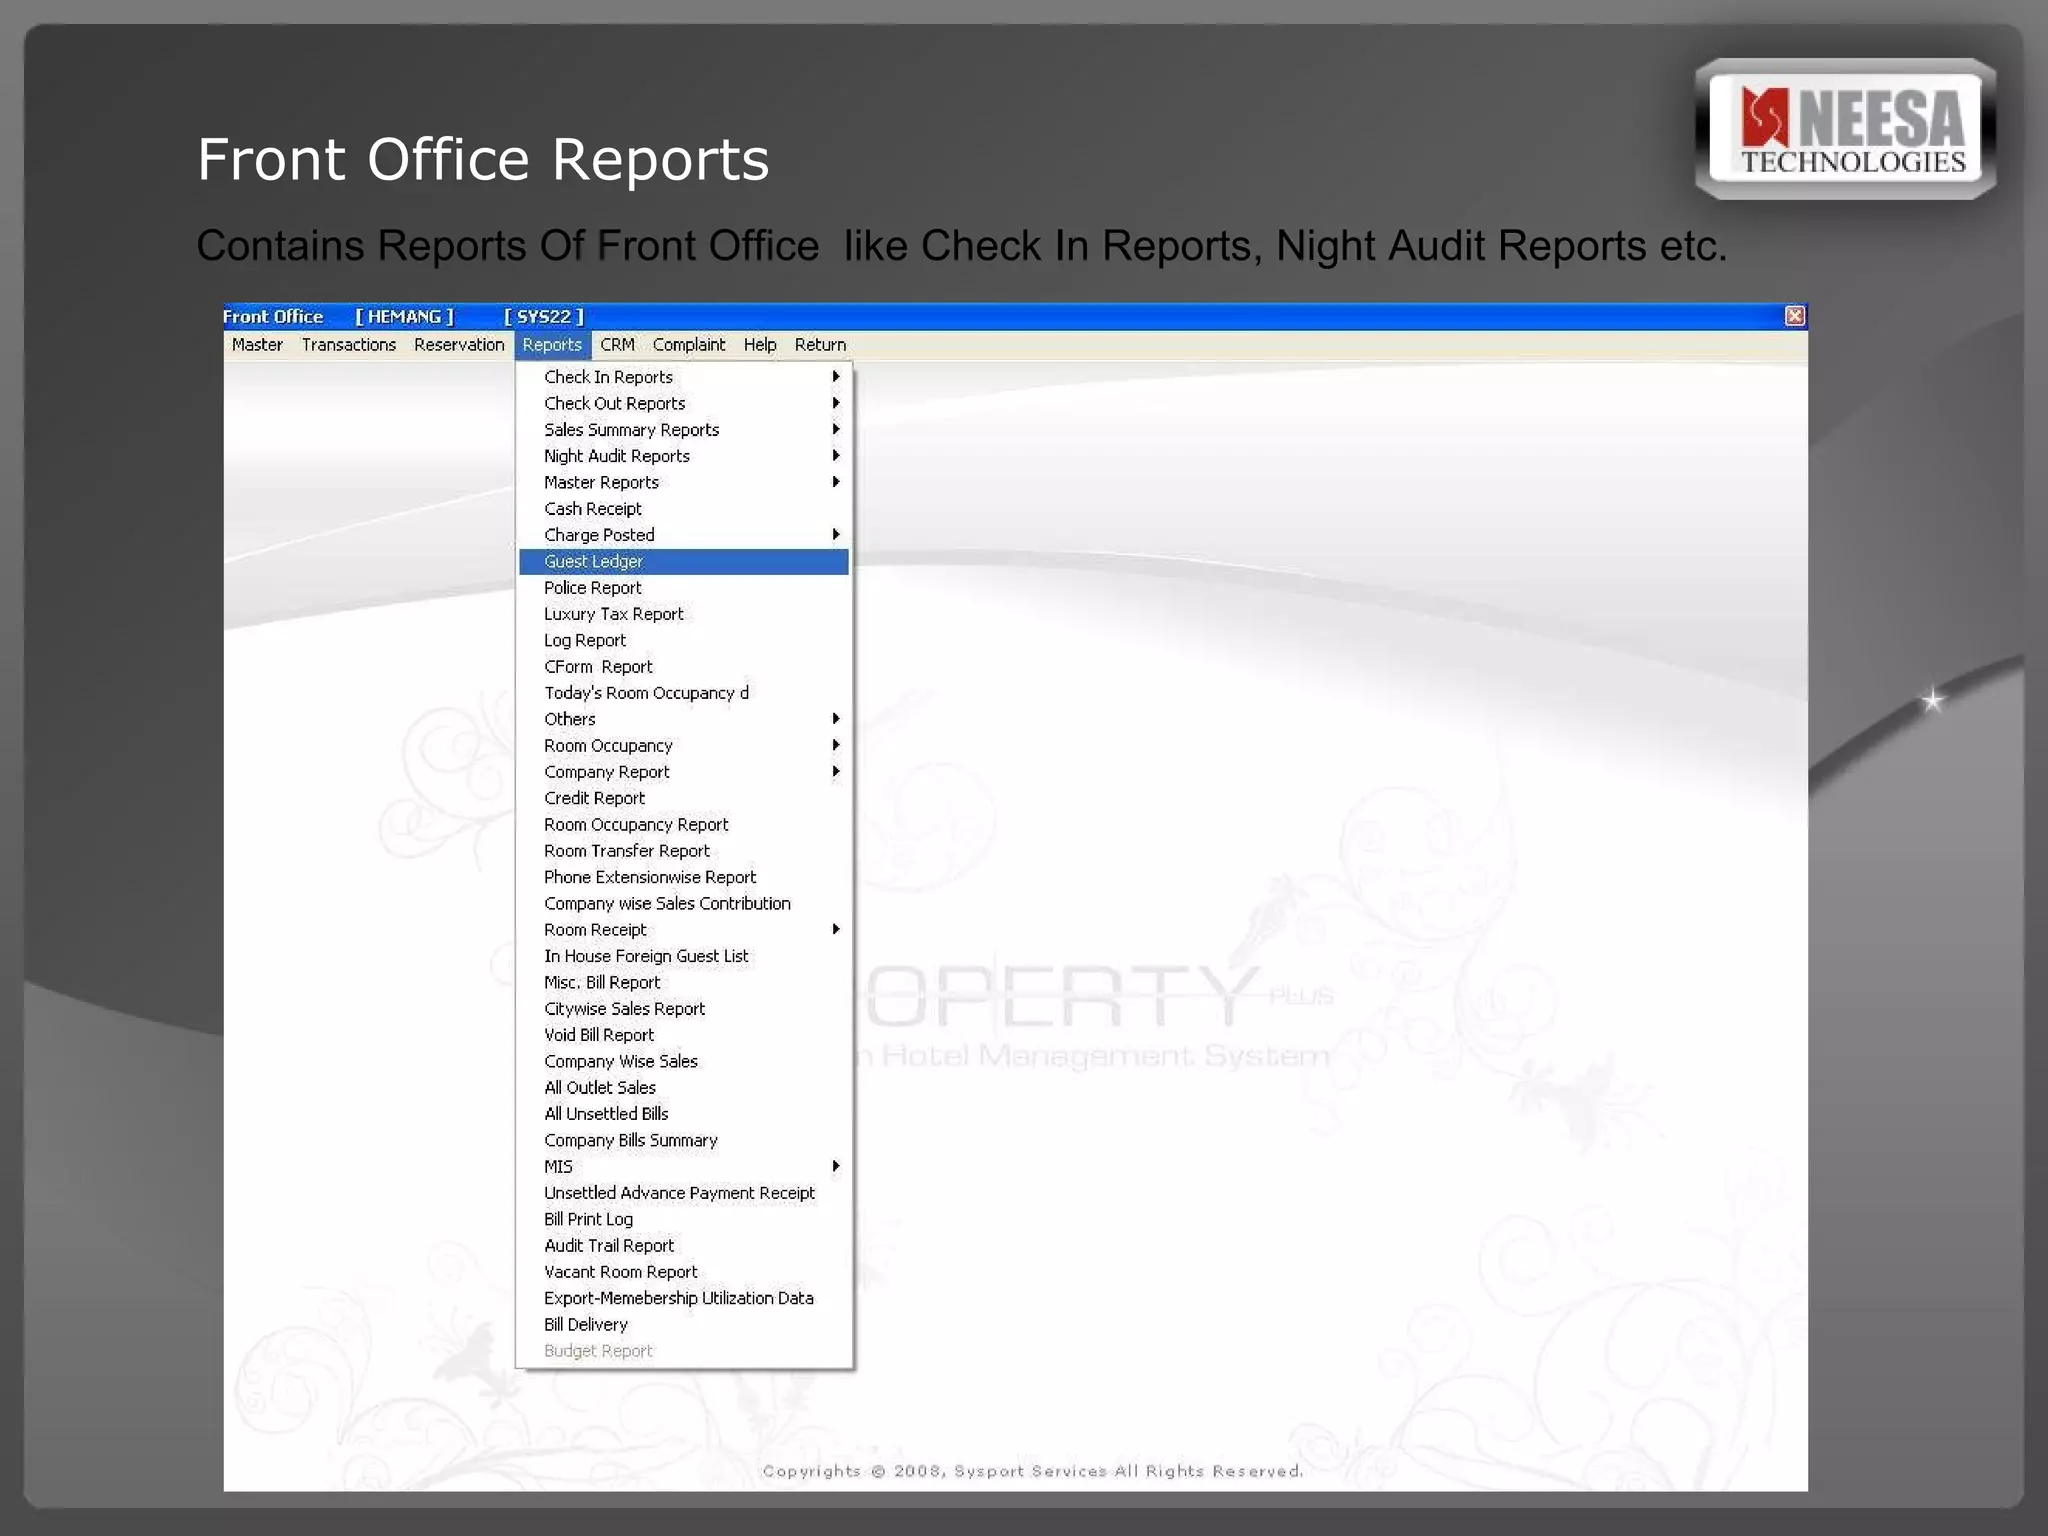Expand Sales Summary Reports submenu

coord(684,430)
